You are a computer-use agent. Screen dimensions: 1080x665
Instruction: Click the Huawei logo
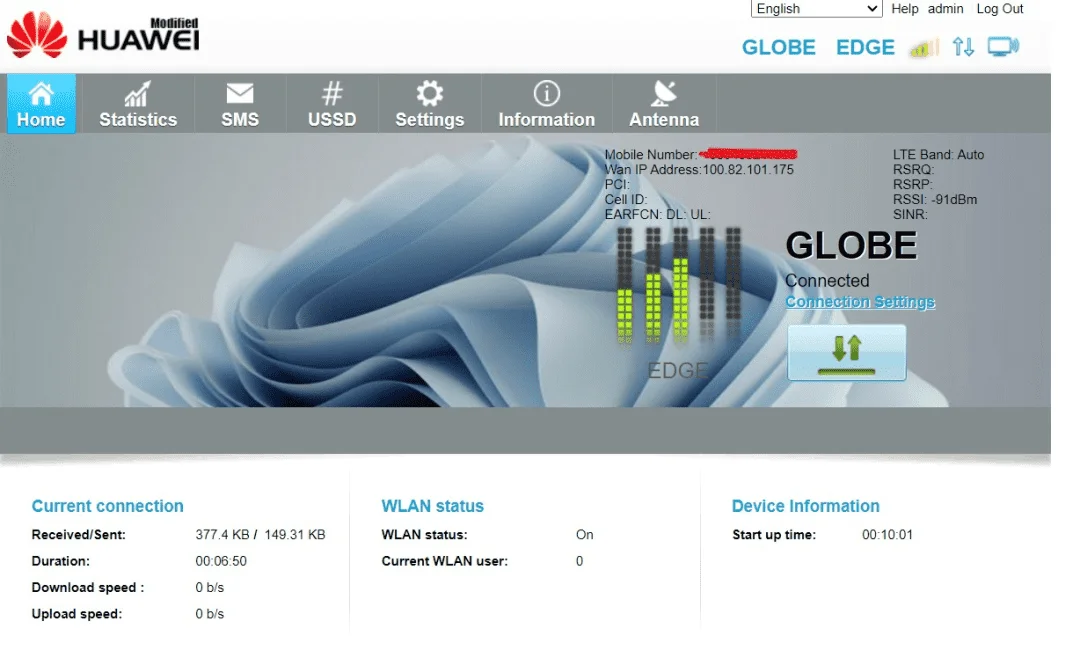point(103,34)
